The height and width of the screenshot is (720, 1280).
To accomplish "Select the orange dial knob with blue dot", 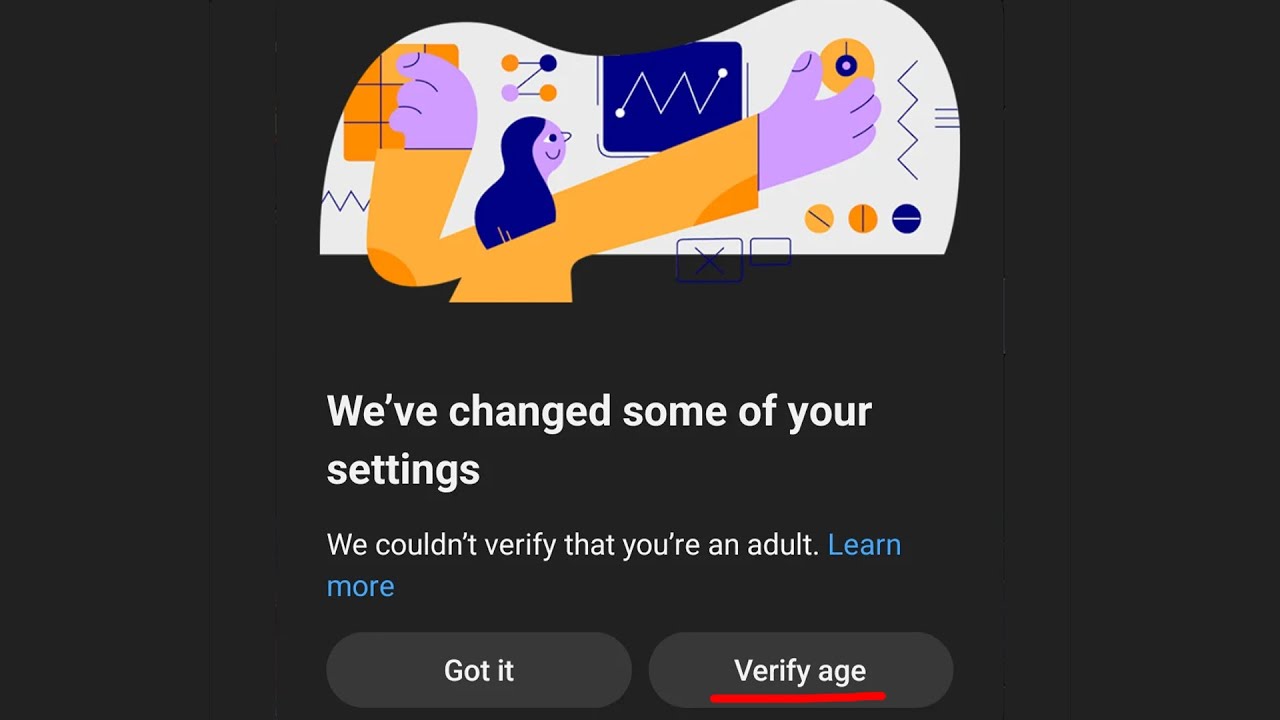I will coord(846,66).
